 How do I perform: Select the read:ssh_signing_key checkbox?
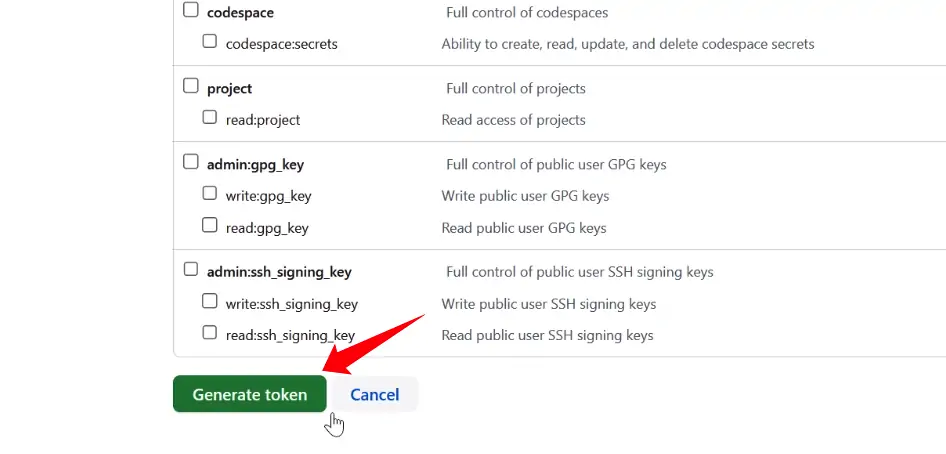tap(210, 333)
